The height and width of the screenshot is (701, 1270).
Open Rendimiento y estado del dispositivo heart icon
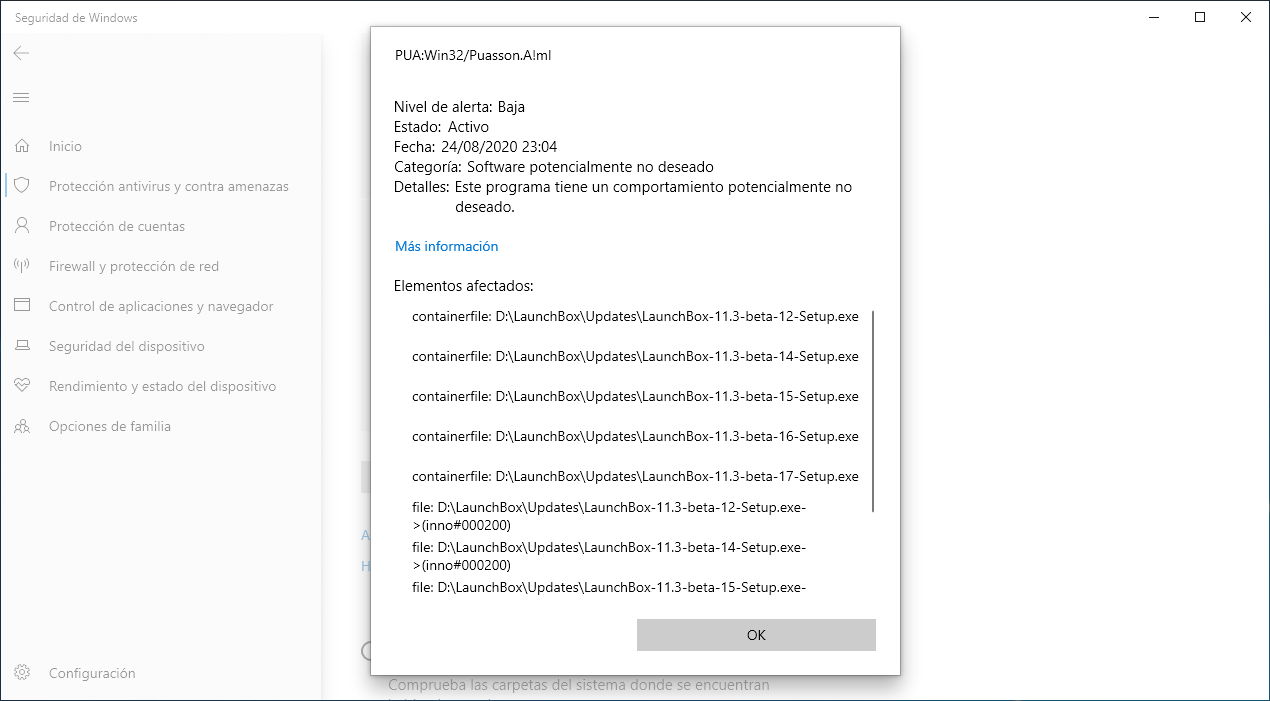click(22, 386)
